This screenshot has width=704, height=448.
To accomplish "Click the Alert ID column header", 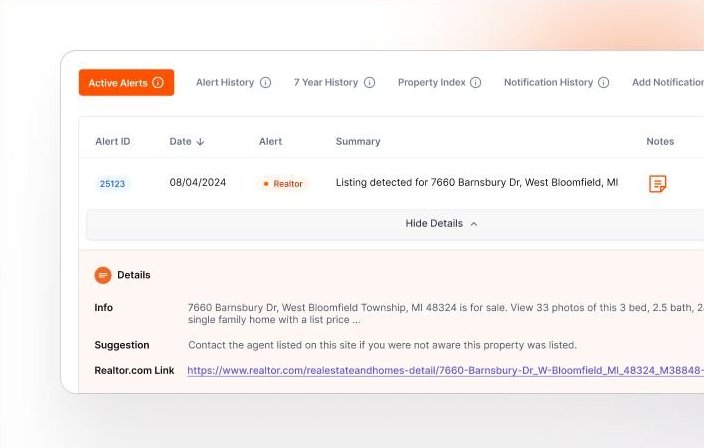I will point(112,142).
